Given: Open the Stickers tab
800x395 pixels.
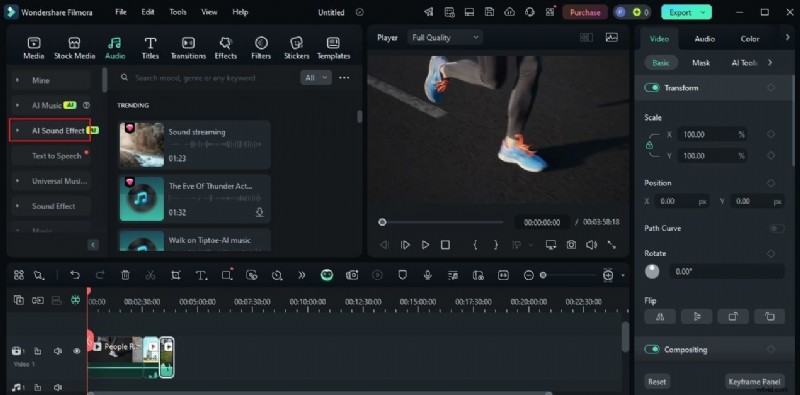Looking at the screenshot, I should pos(296,48).
